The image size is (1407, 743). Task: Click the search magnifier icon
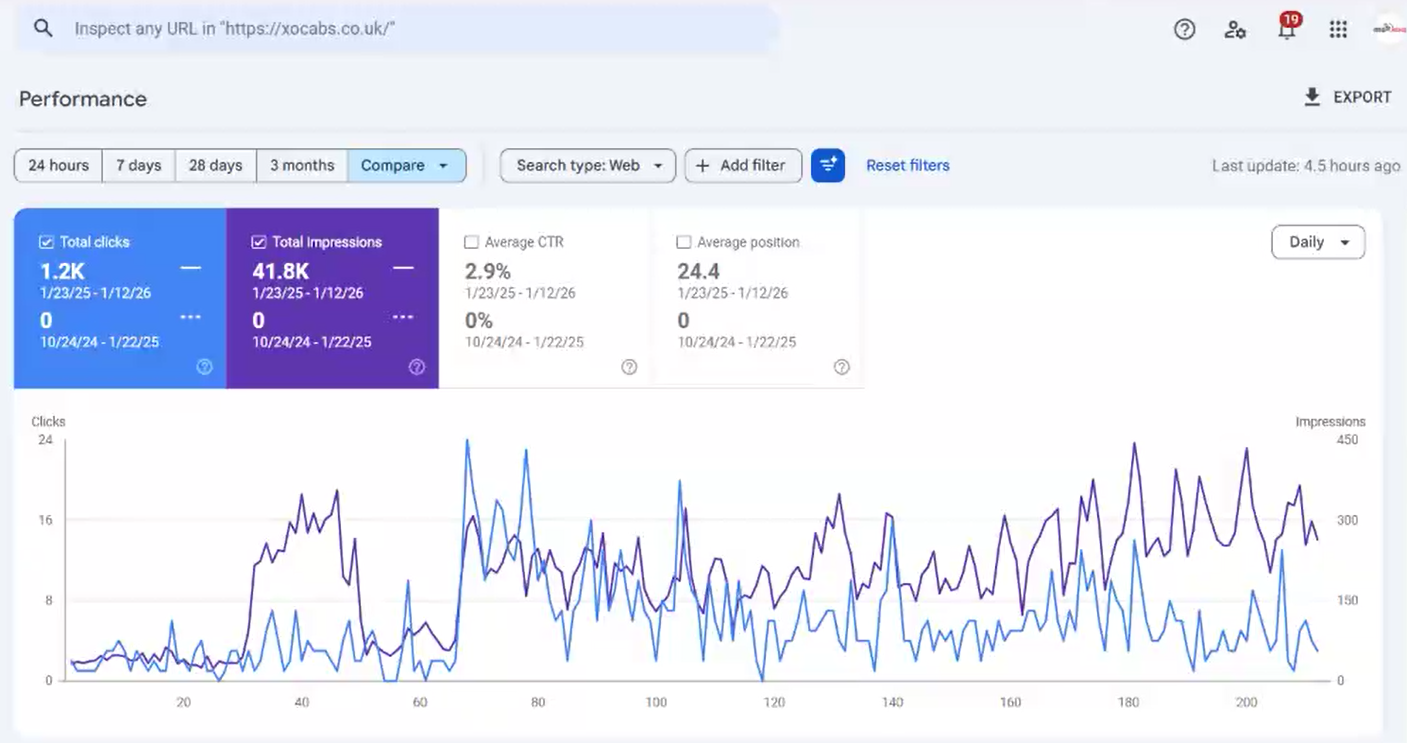pos(40,28)
